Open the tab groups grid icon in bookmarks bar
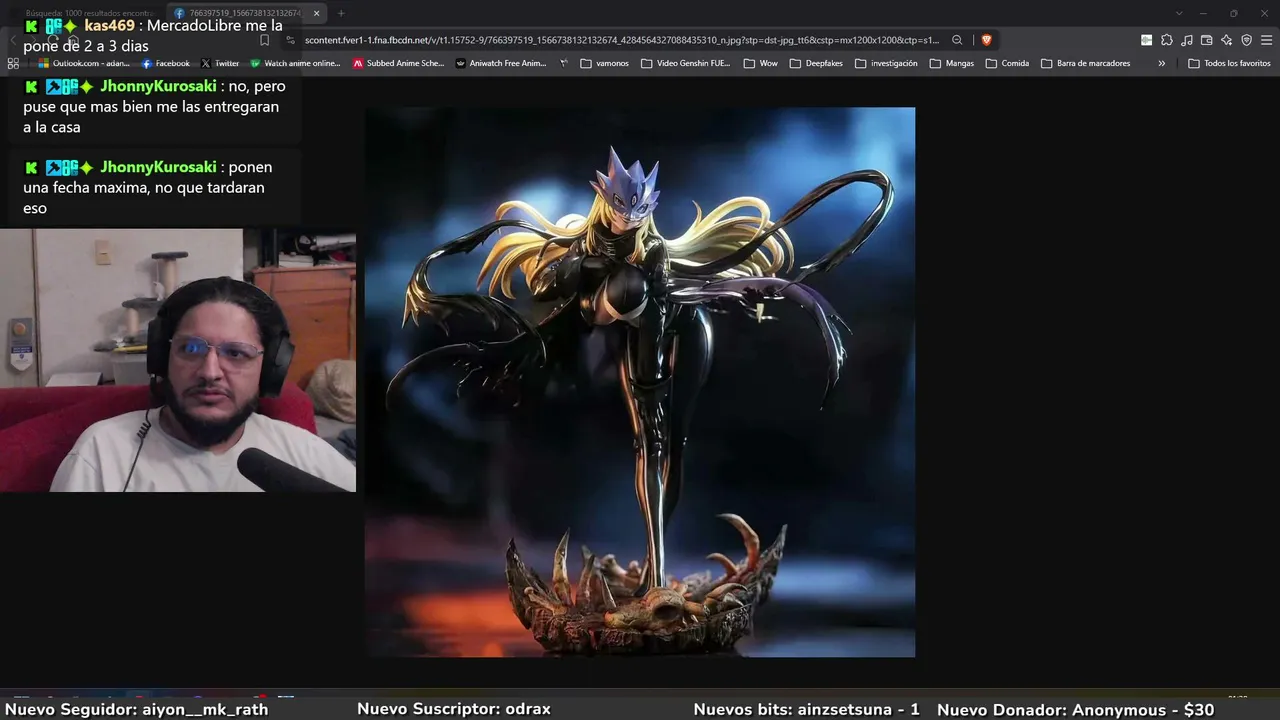Image resolution: width=1280 pixels, height=720 pixels. (x=13, y=63)
